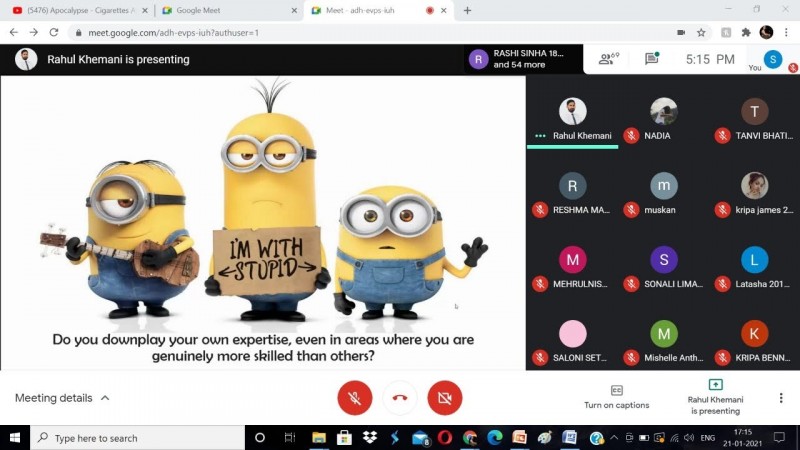The height and width of the screenshot is (450, 800).
Task: Open Chrome three-dot menu
Action: pyautogui.click(x=786, y=32)
